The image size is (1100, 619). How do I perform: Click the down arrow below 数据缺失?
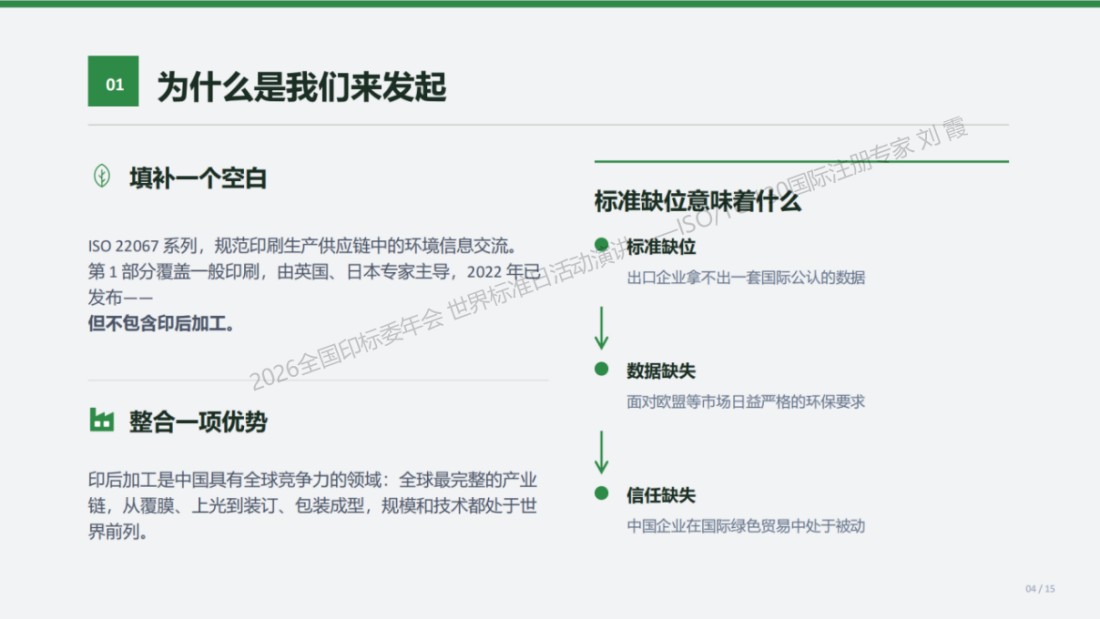click(601, 452)
